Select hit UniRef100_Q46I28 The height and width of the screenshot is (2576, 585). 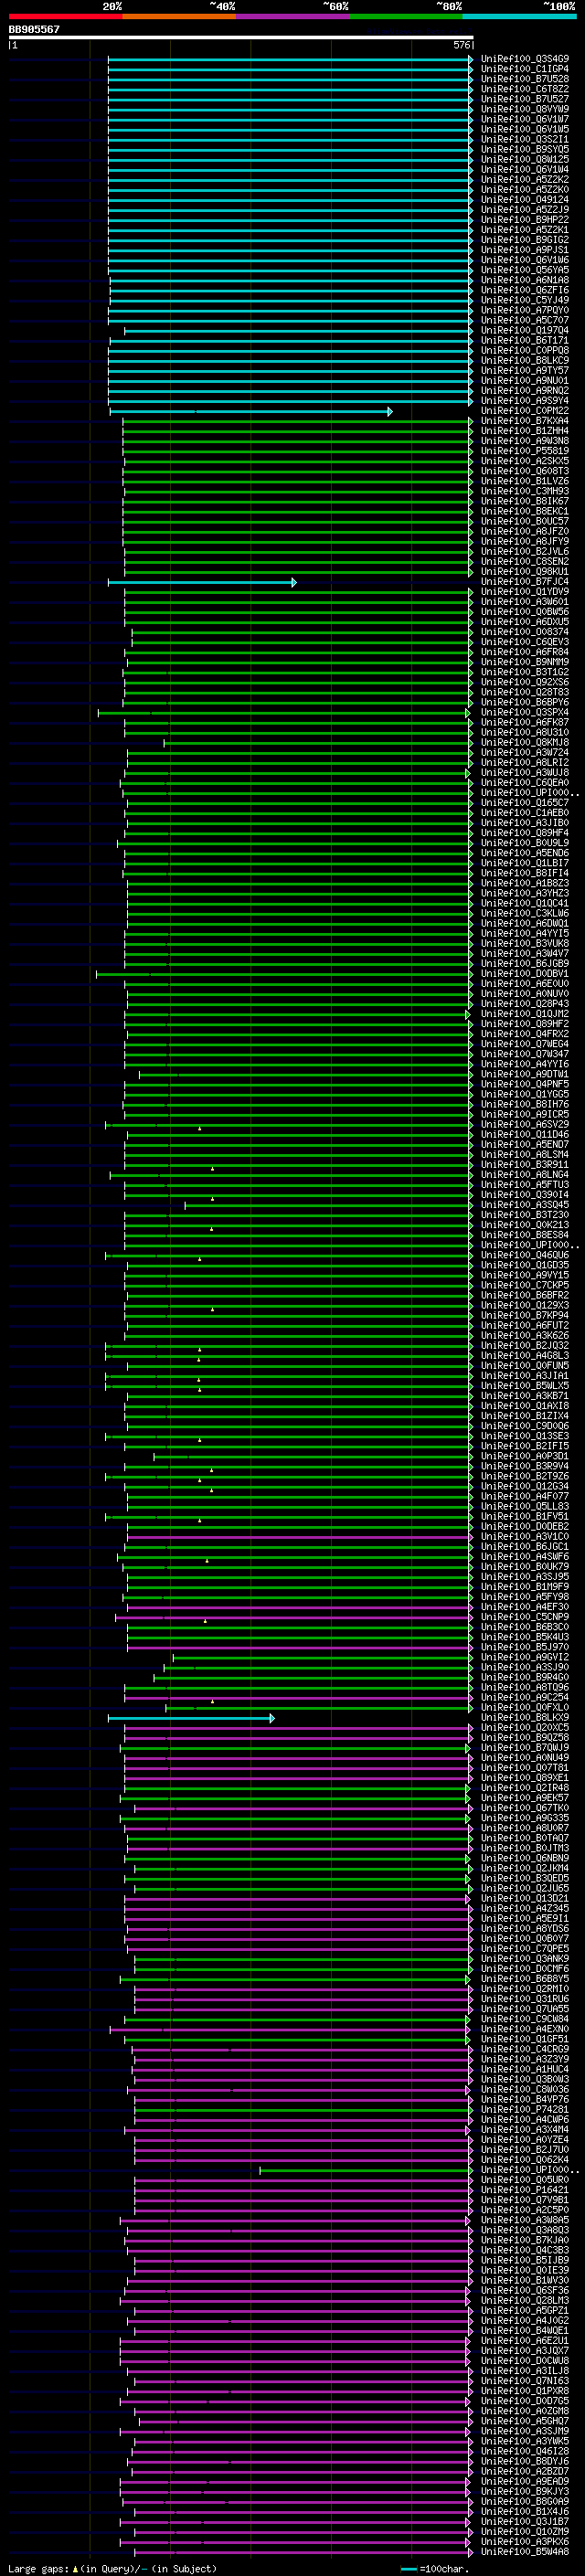tap(525, 2451)
